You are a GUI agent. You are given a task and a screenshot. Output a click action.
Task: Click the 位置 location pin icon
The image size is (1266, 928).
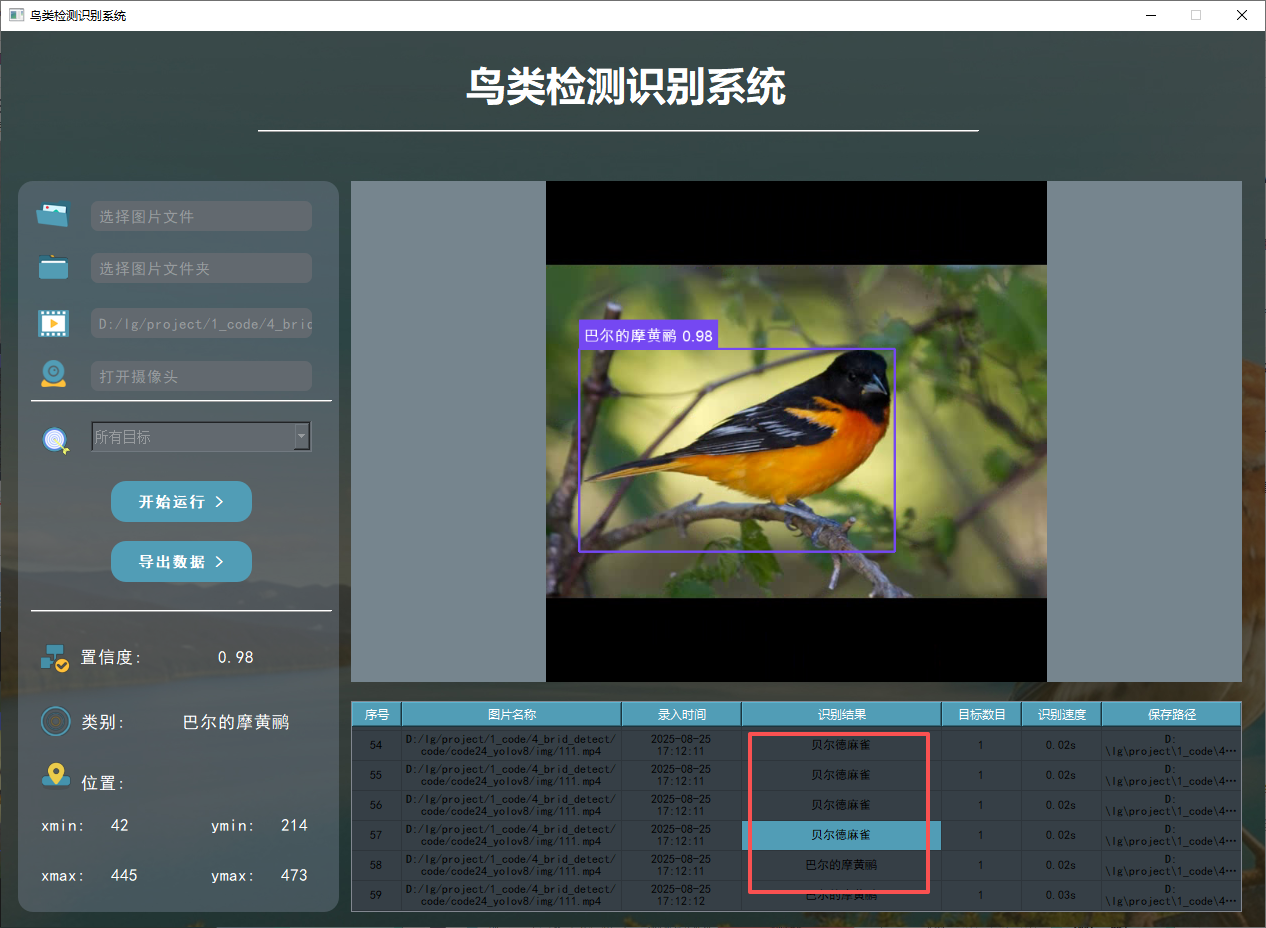tap(56, 775)
